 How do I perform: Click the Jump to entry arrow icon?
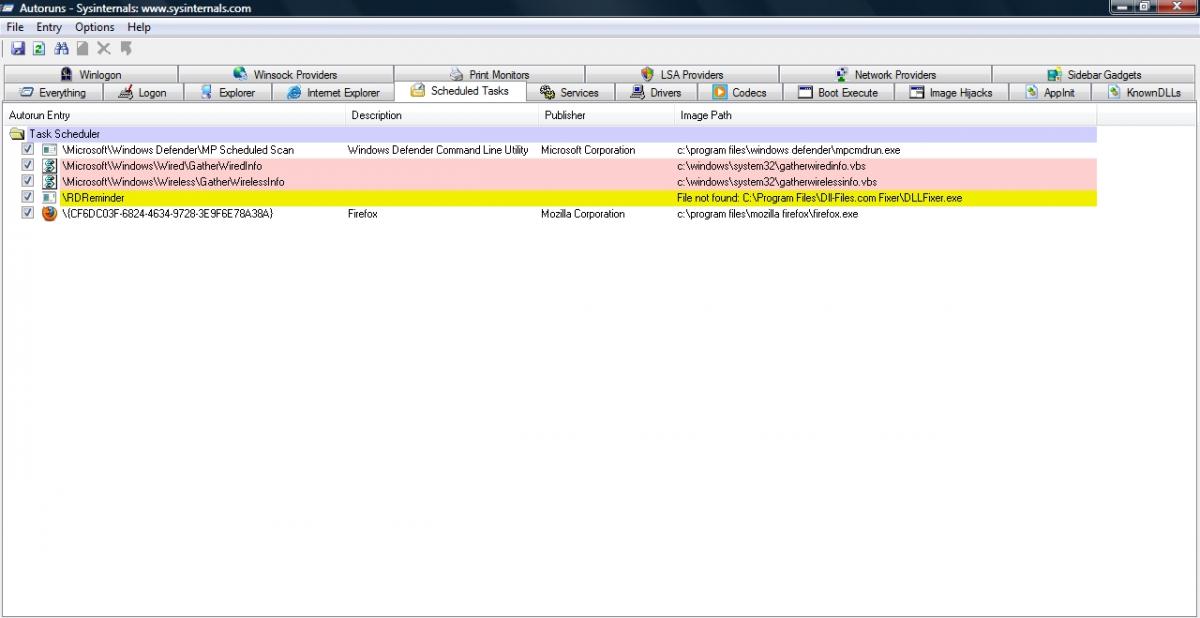tap(126, 48)
